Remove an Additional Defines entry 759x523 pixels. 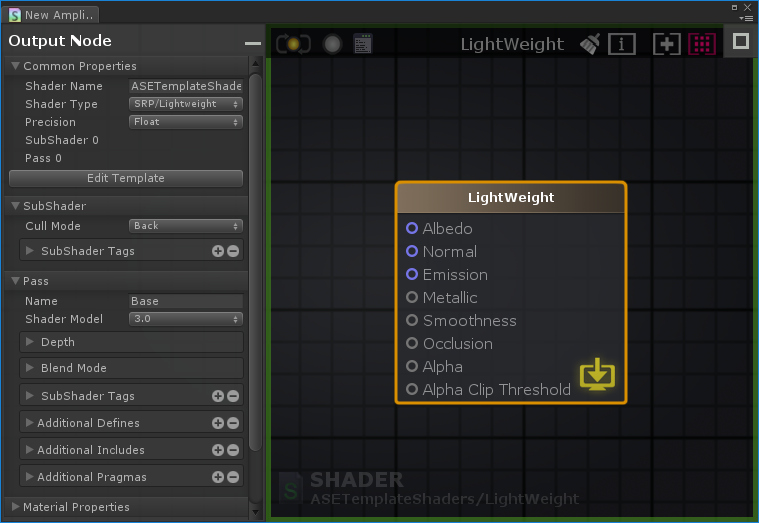tap(233, 423)
